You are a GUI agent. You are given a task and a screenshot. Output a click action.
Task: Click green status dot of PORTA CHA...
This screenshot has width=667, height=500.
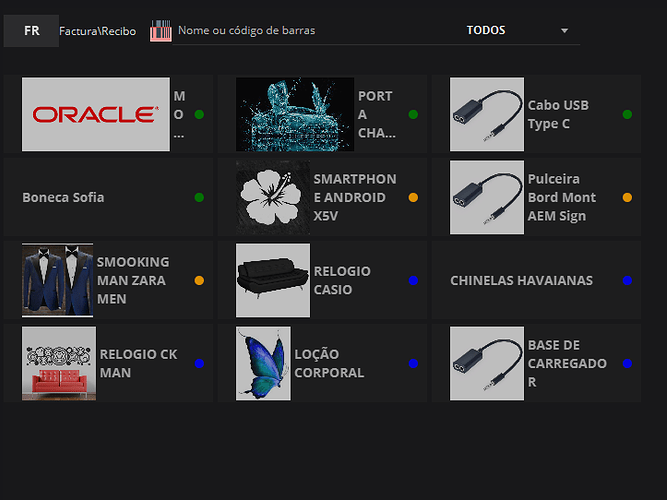(x=413, y=114)
